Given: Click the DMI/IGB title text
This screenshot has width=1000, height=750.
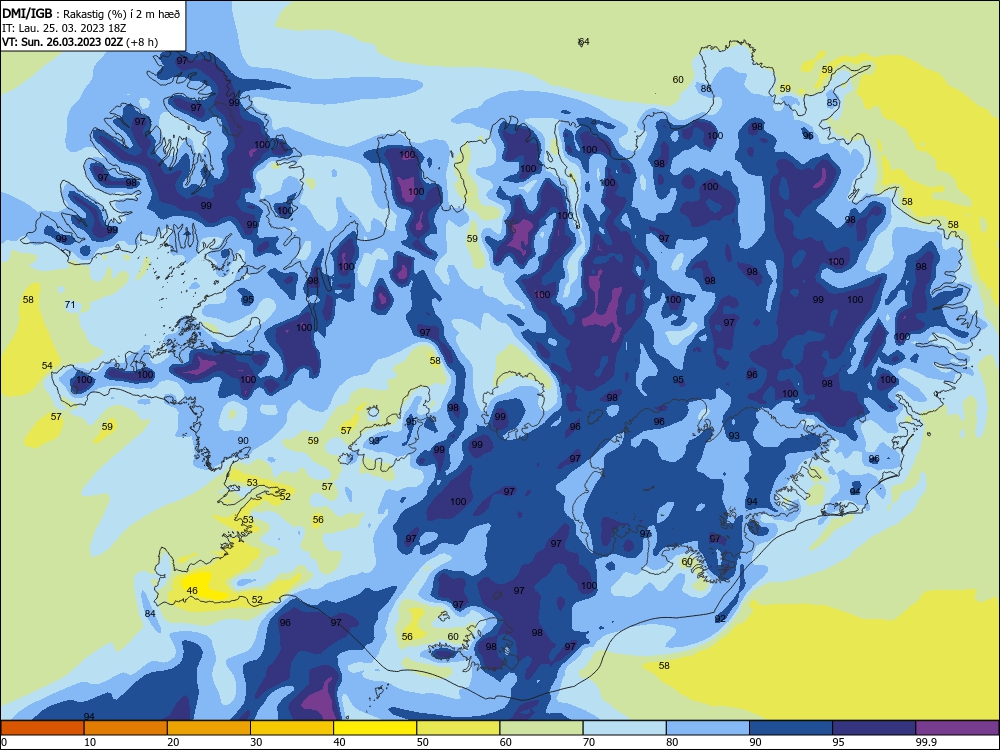Looking at the screenshot, I should 27,13.
